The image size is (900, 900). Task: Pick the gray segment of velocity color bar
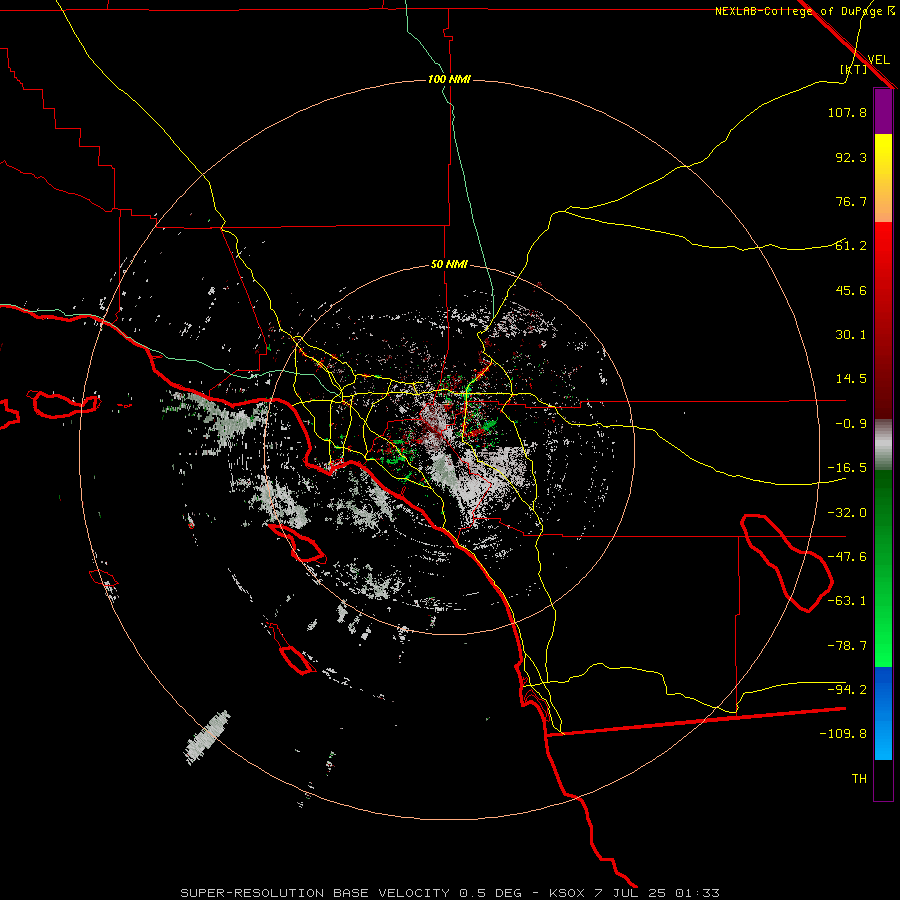coord(883,445)
